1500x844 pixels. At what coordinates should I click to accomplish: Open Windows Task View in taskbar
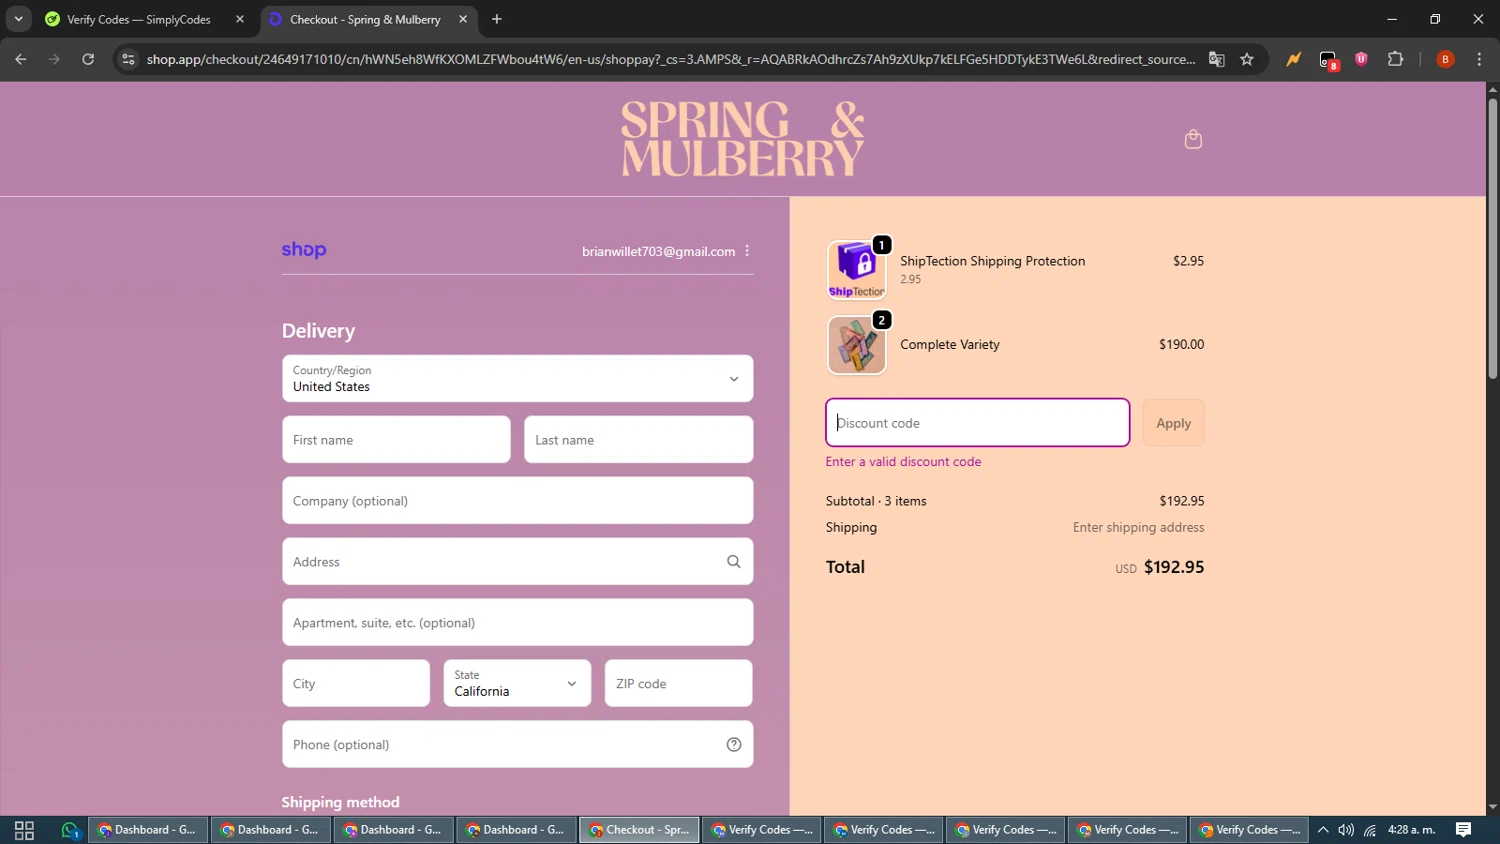click(24, 830)
